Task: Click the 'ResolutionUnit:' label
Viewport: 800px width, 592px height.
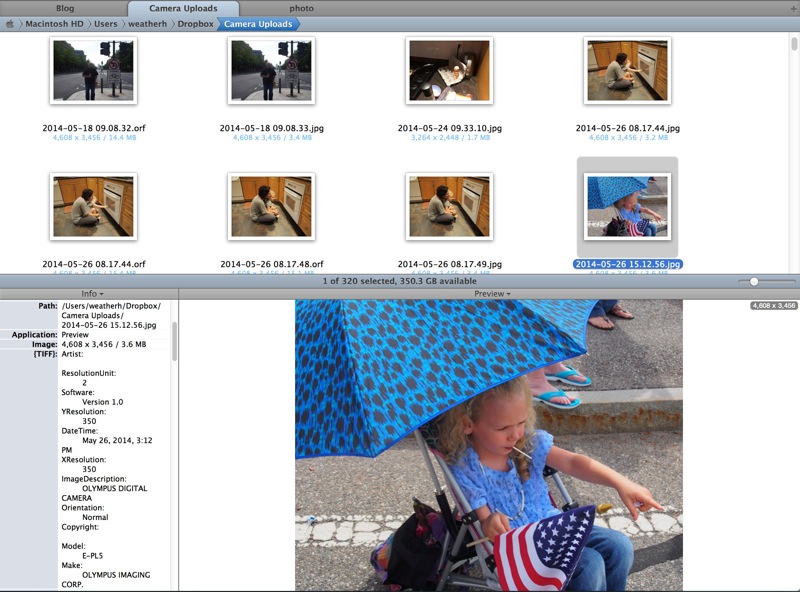Action: click(x=89, y=374)
